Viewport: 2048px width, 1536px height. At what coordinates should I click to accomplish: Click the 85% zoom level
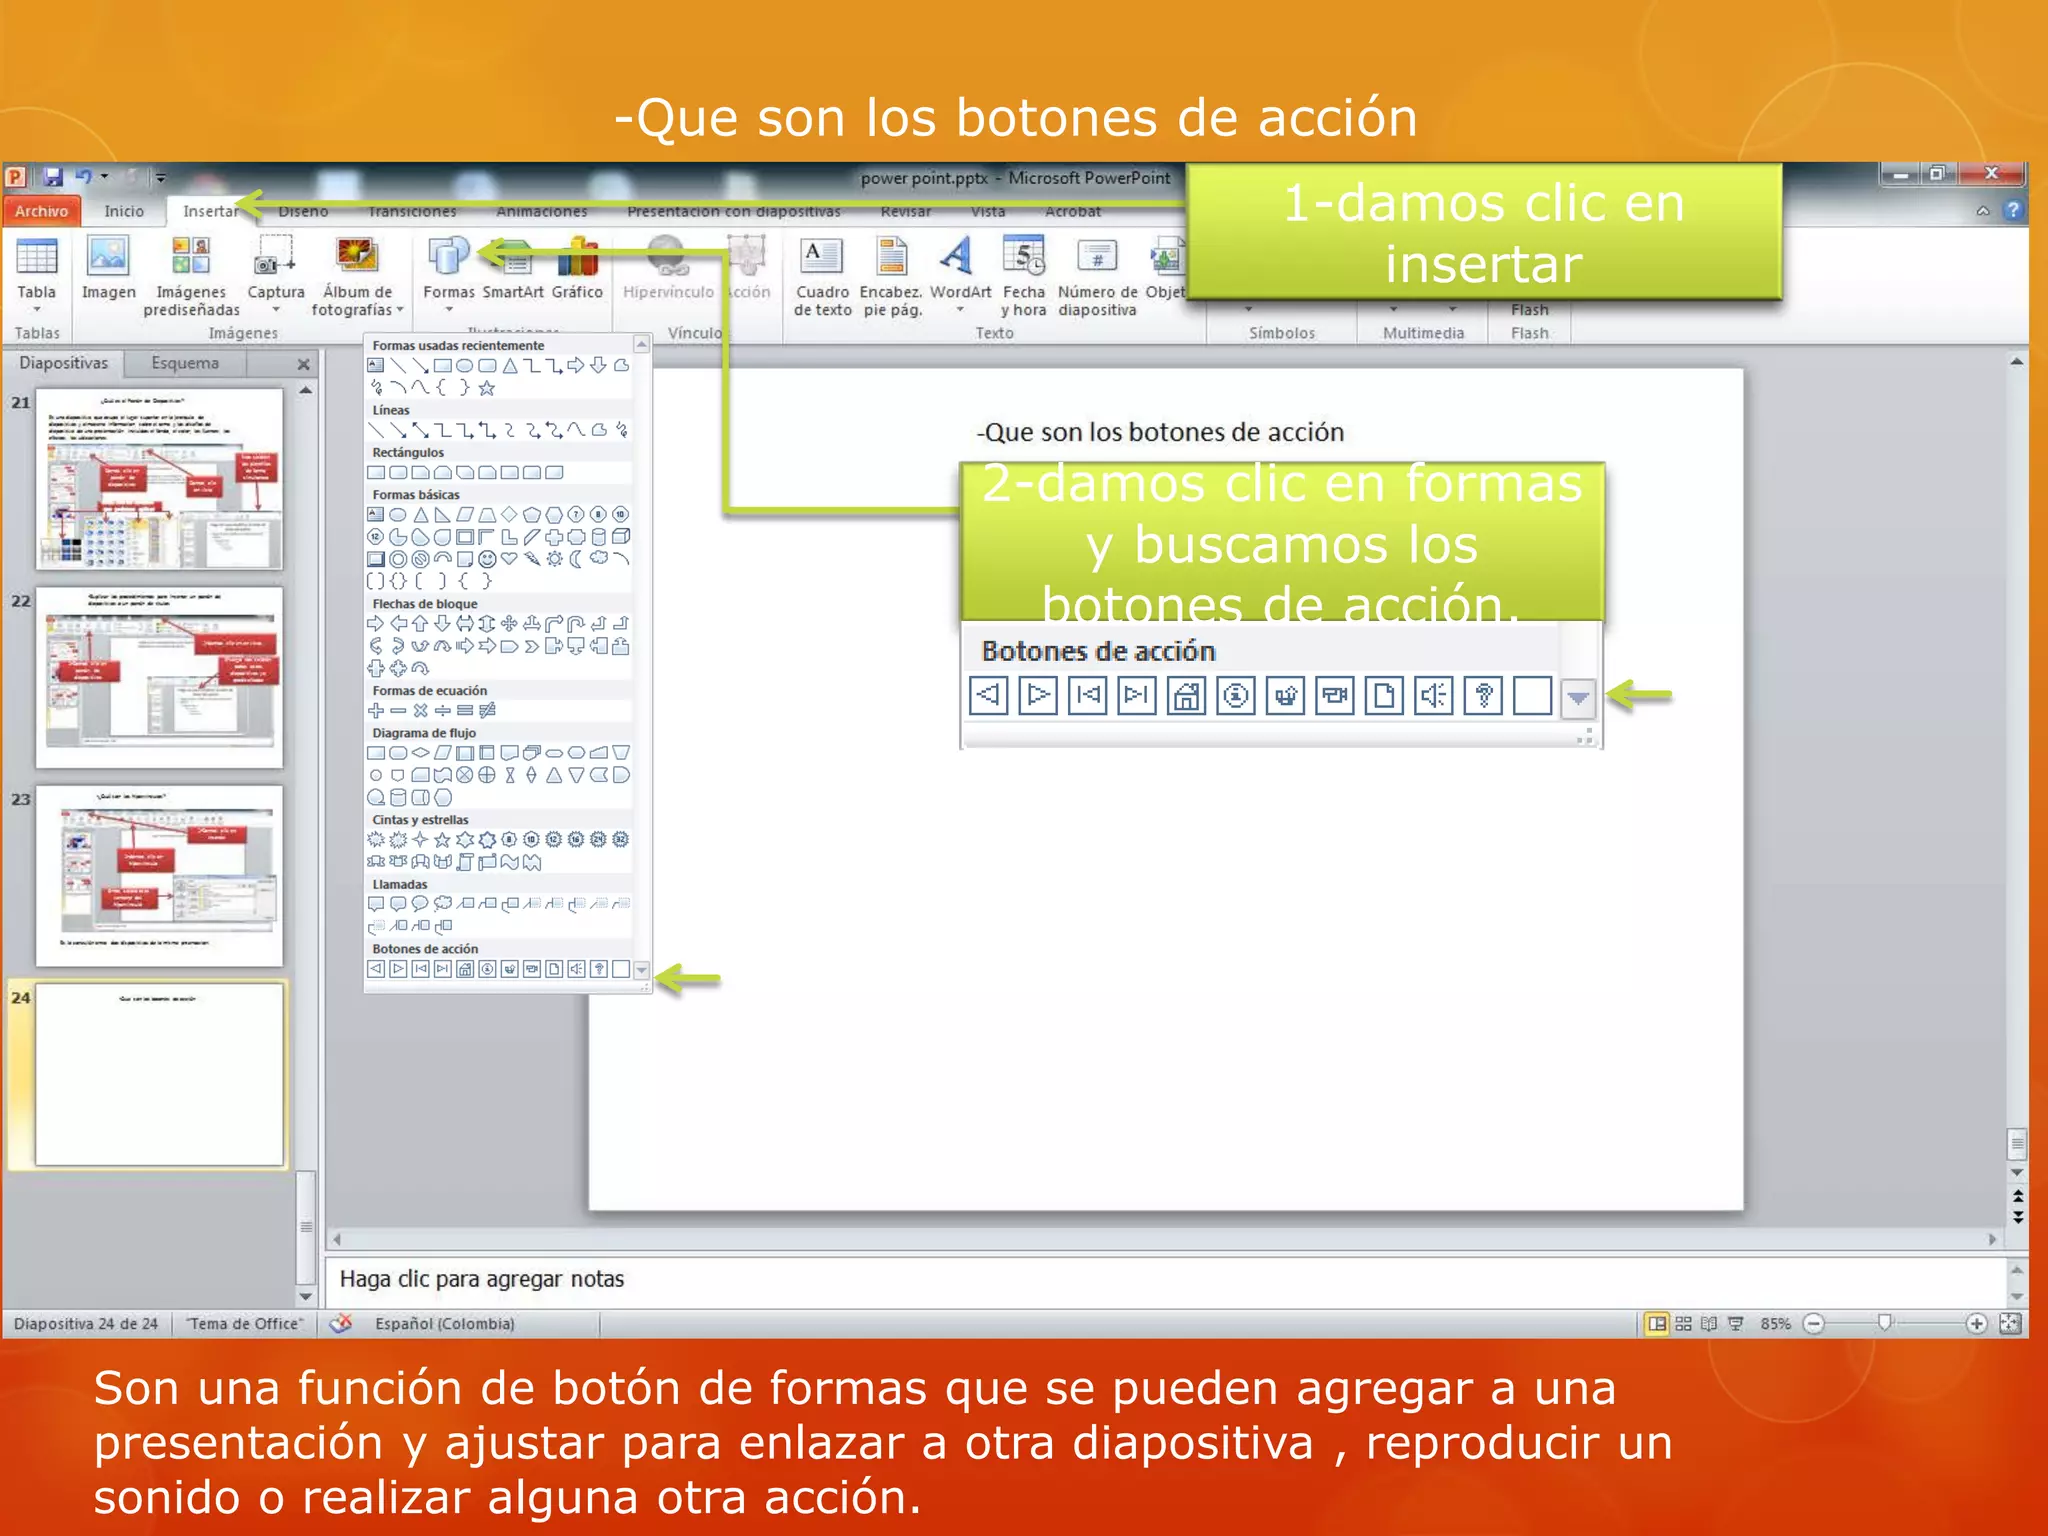pyautogui.click(x=1775, y=1323)
